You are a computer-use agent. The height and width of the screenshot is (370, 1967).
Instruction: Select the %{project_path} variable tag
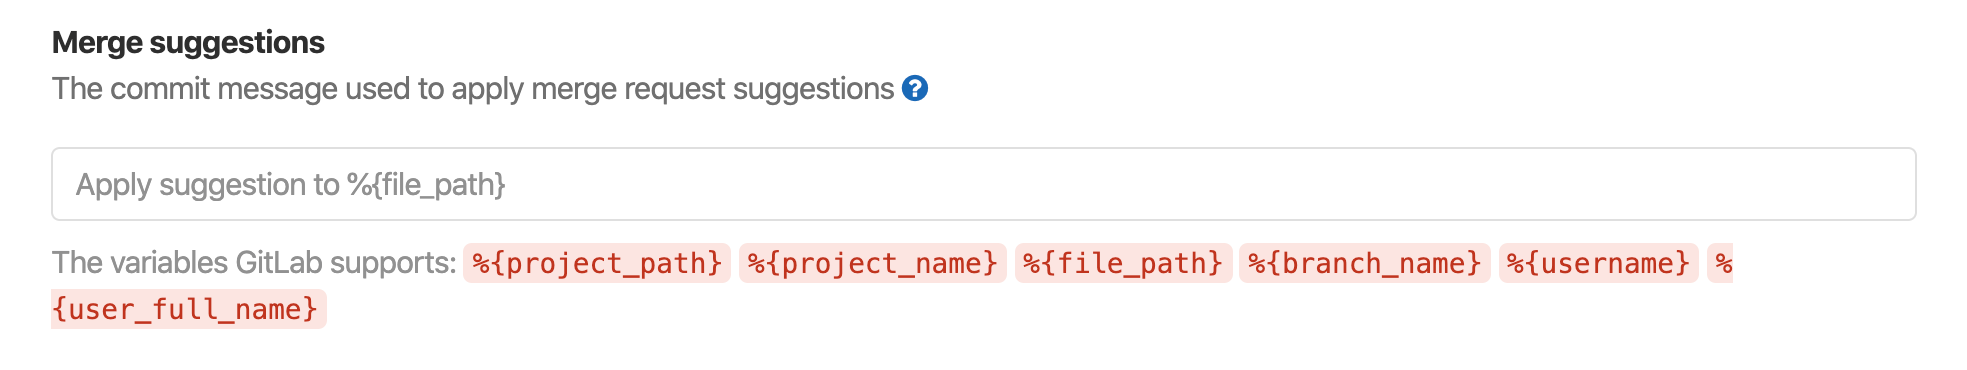597,263
